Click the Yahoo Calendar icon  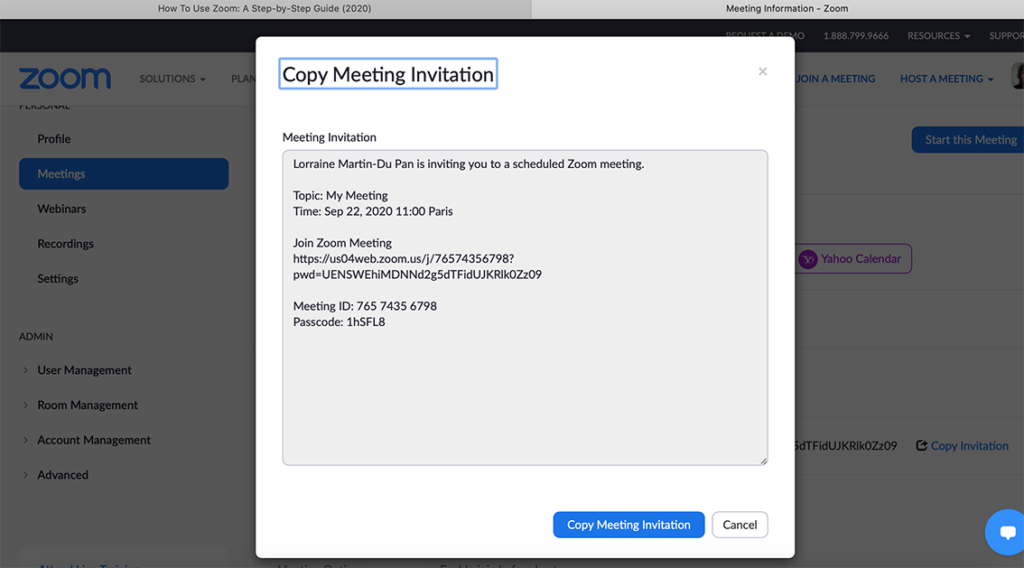pos(808,259)
